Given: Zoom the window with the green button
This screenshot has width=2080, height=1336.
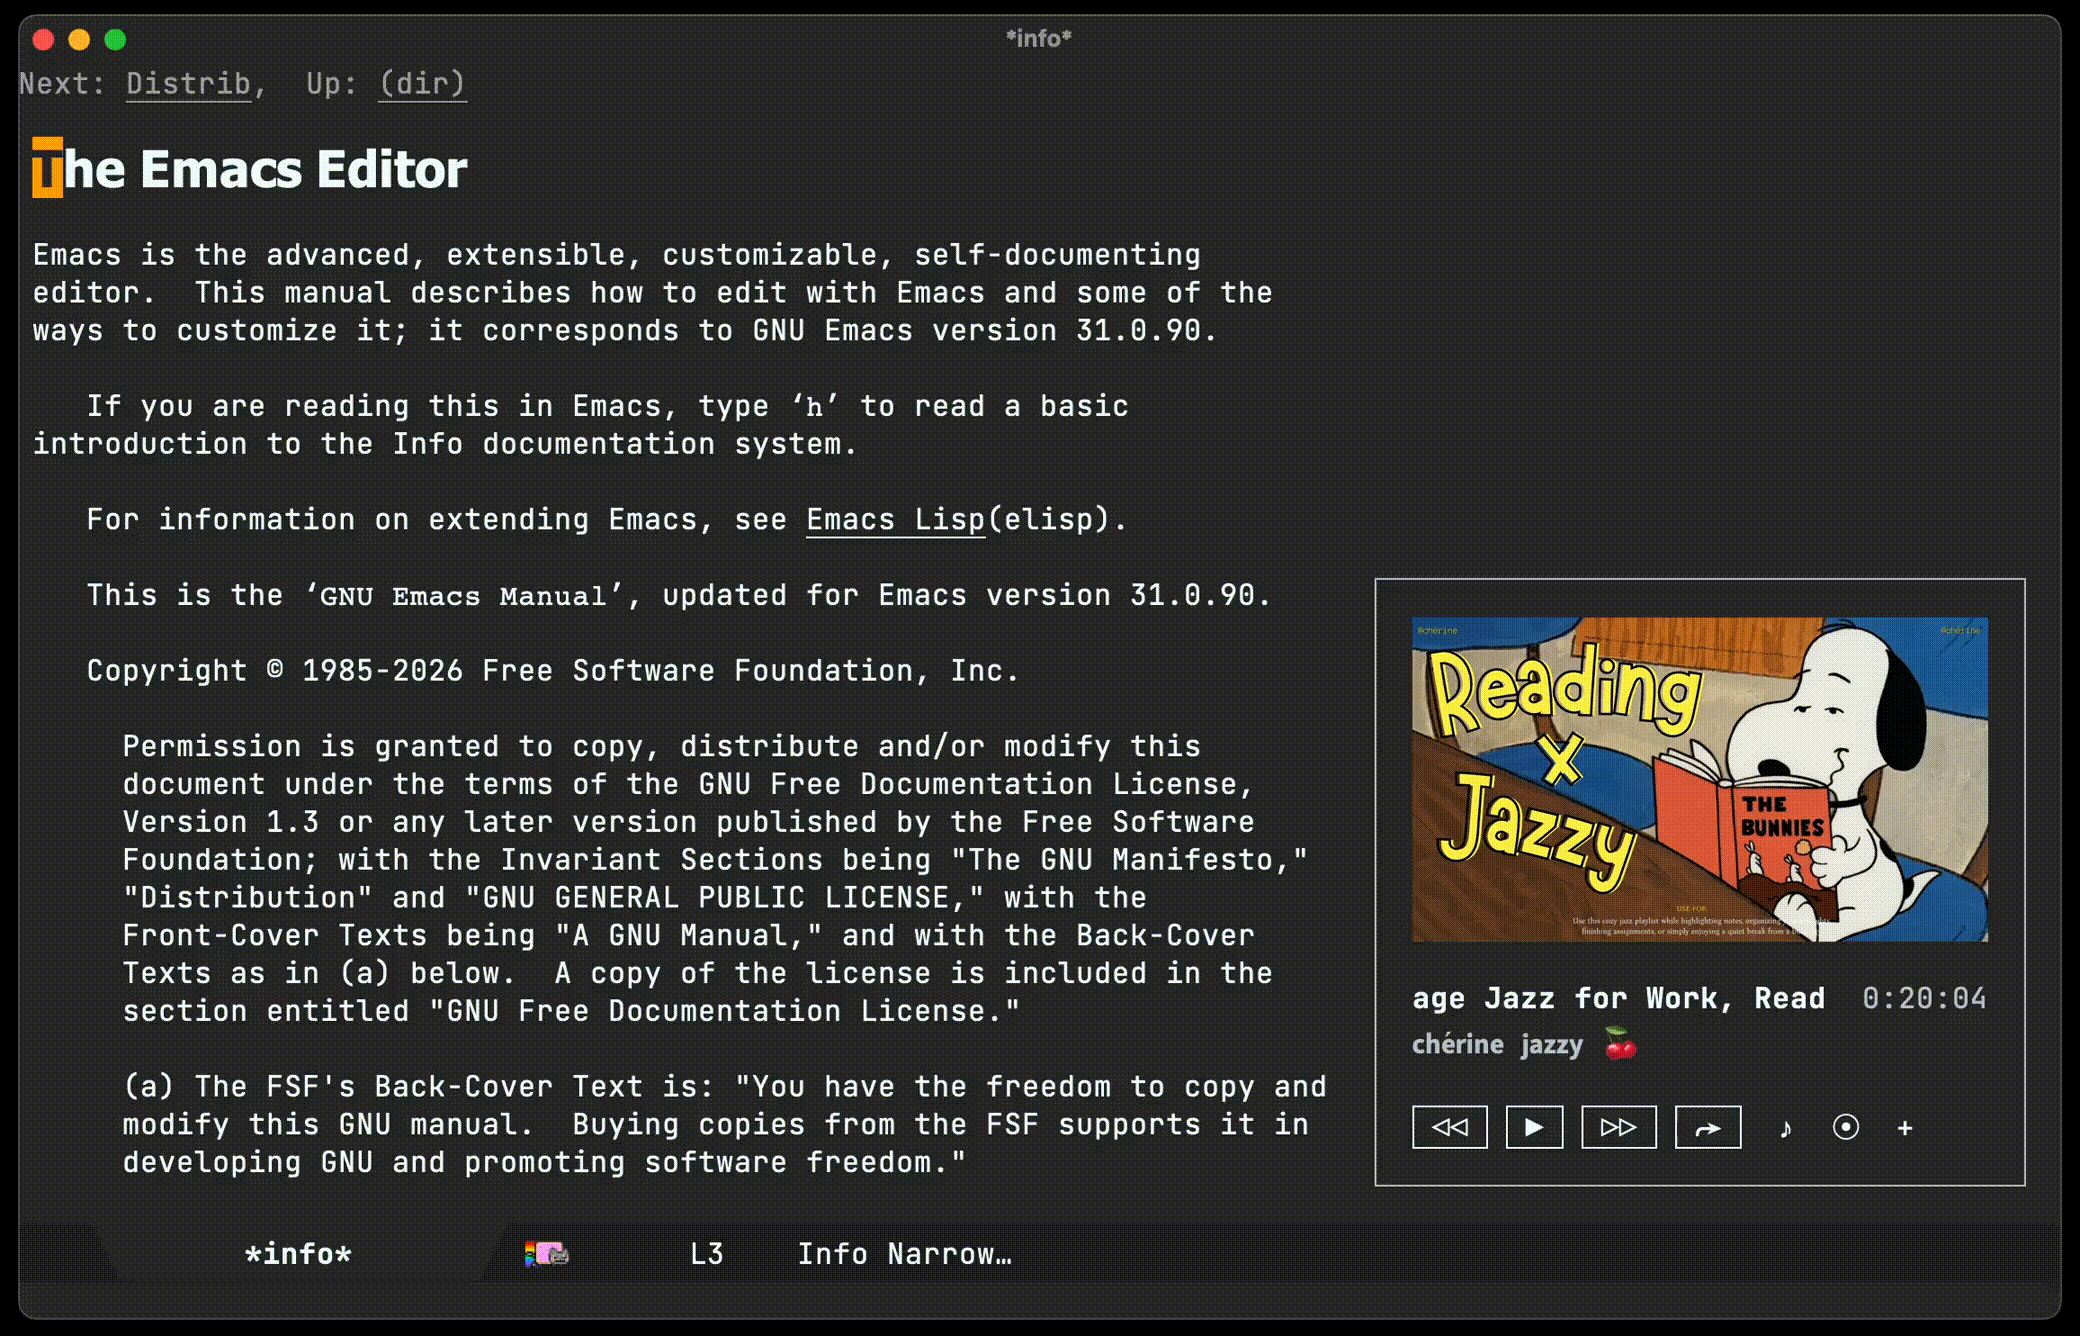Looking at the screenshot, I should [x=115, y=39].
